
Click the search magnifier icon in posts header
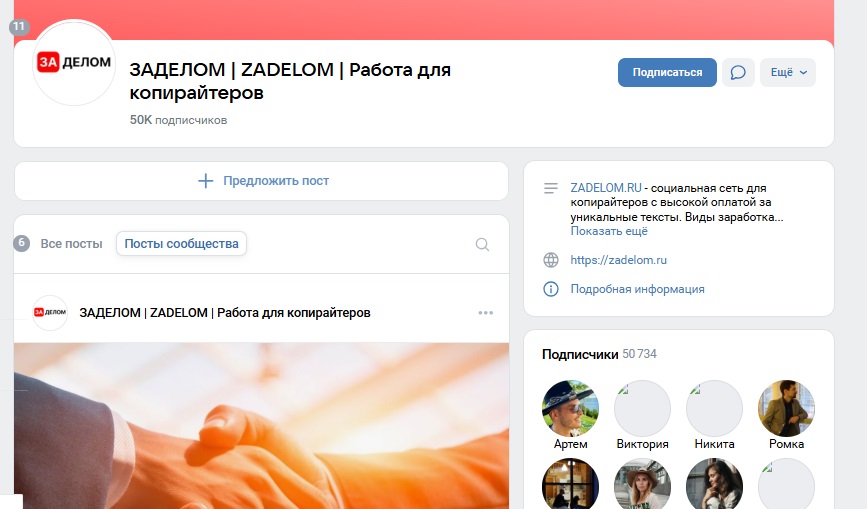[x=482, y=244]
